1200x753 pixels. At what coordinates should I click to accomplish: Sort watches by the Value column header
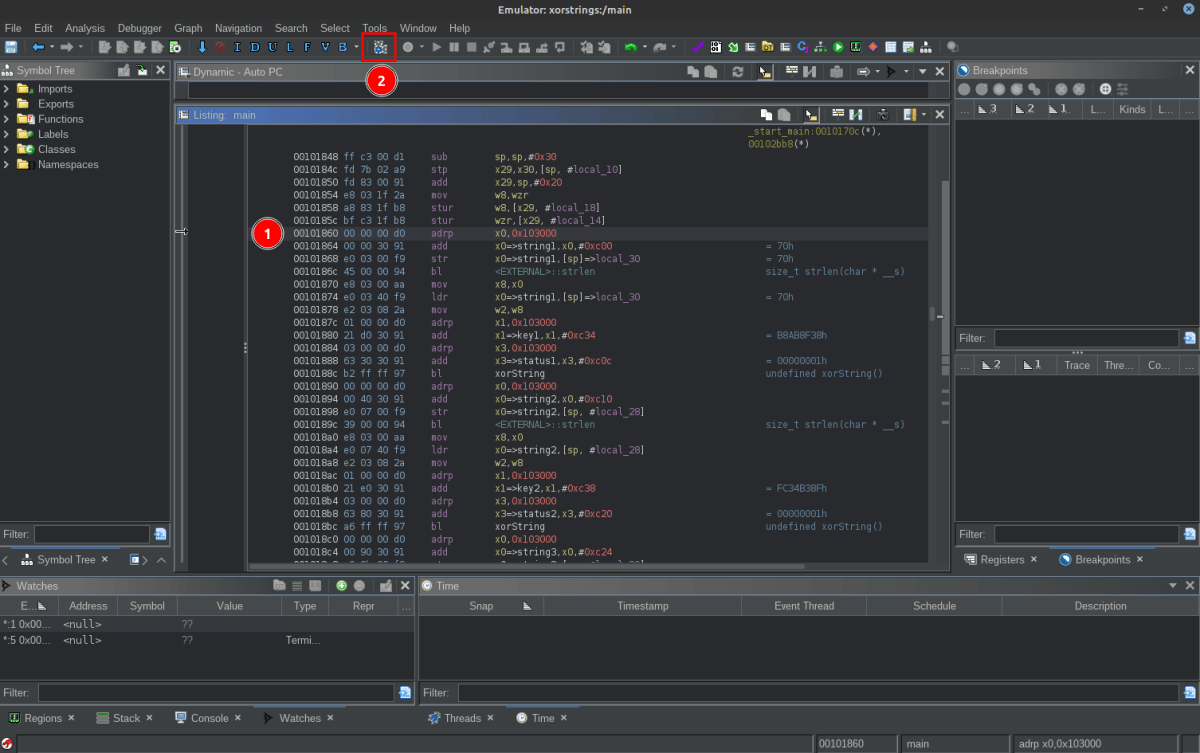[230, 606]
